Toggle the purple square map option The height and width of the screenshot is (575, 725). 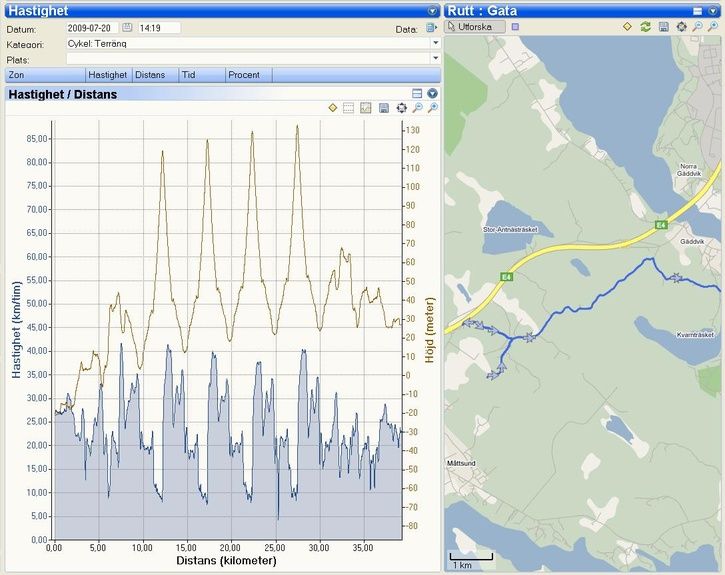515,27
